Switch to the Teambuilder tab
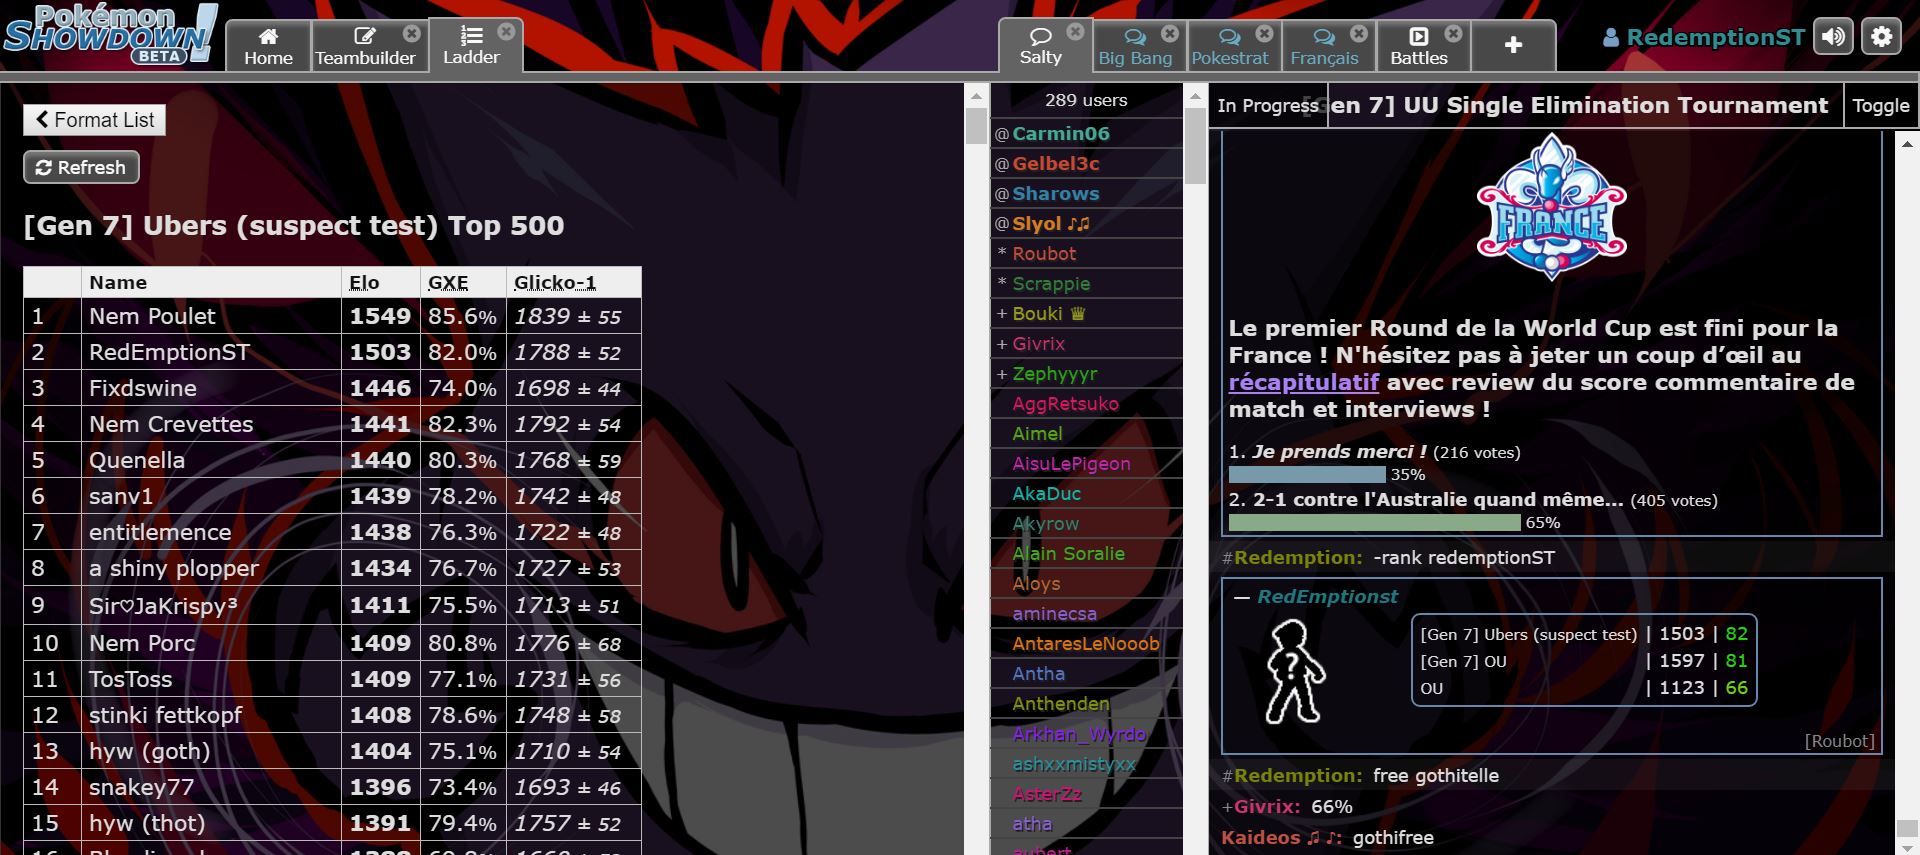The height and width of the screenshot is (855, 1920). (365, 46)
